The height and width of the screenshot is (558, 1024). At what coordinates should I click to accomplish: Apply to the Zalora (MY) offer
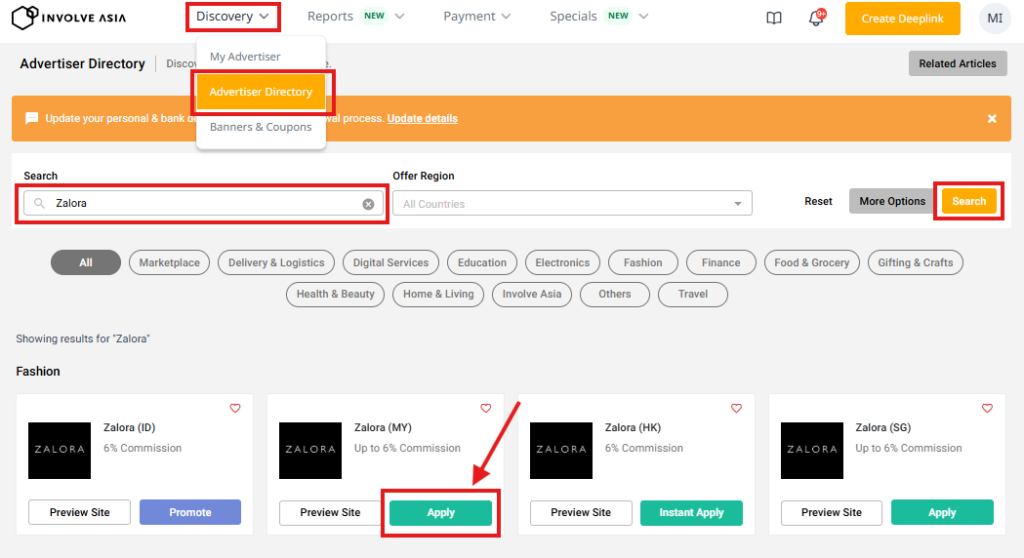pos(441,513)
